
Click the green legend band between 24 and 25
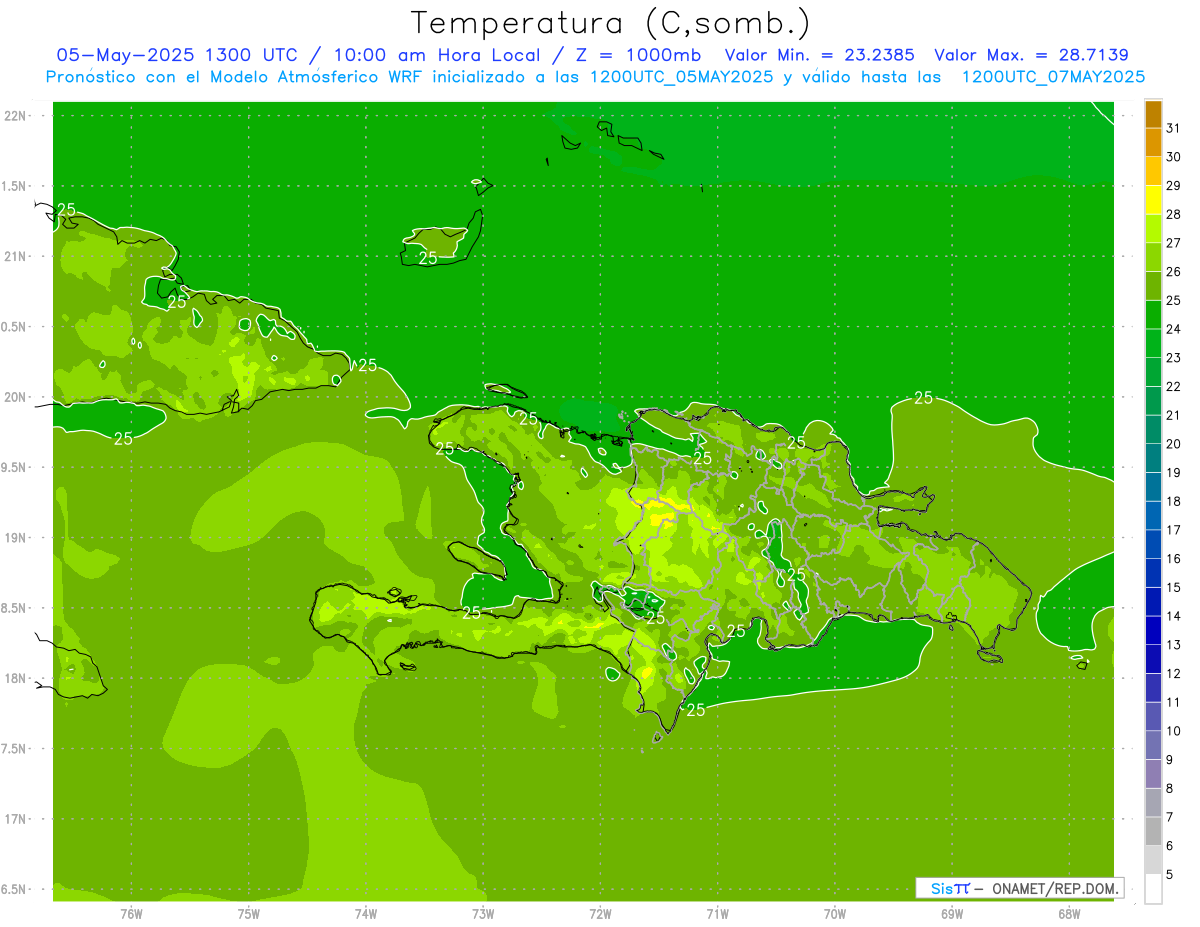point(1153,314)
